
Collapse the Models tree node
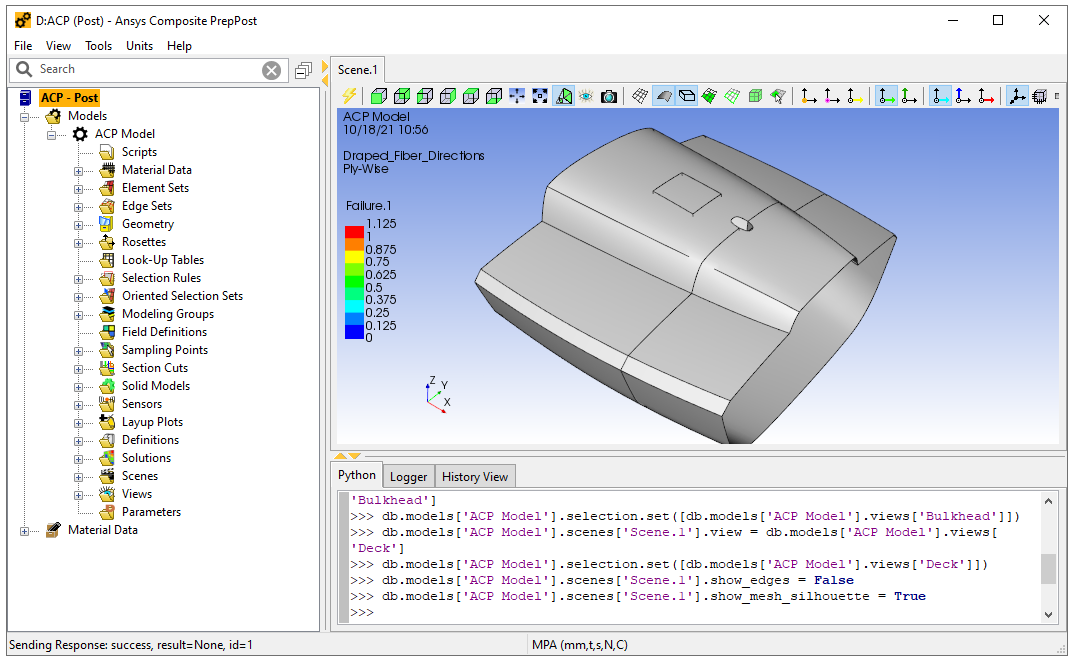(x=25, y=117)
